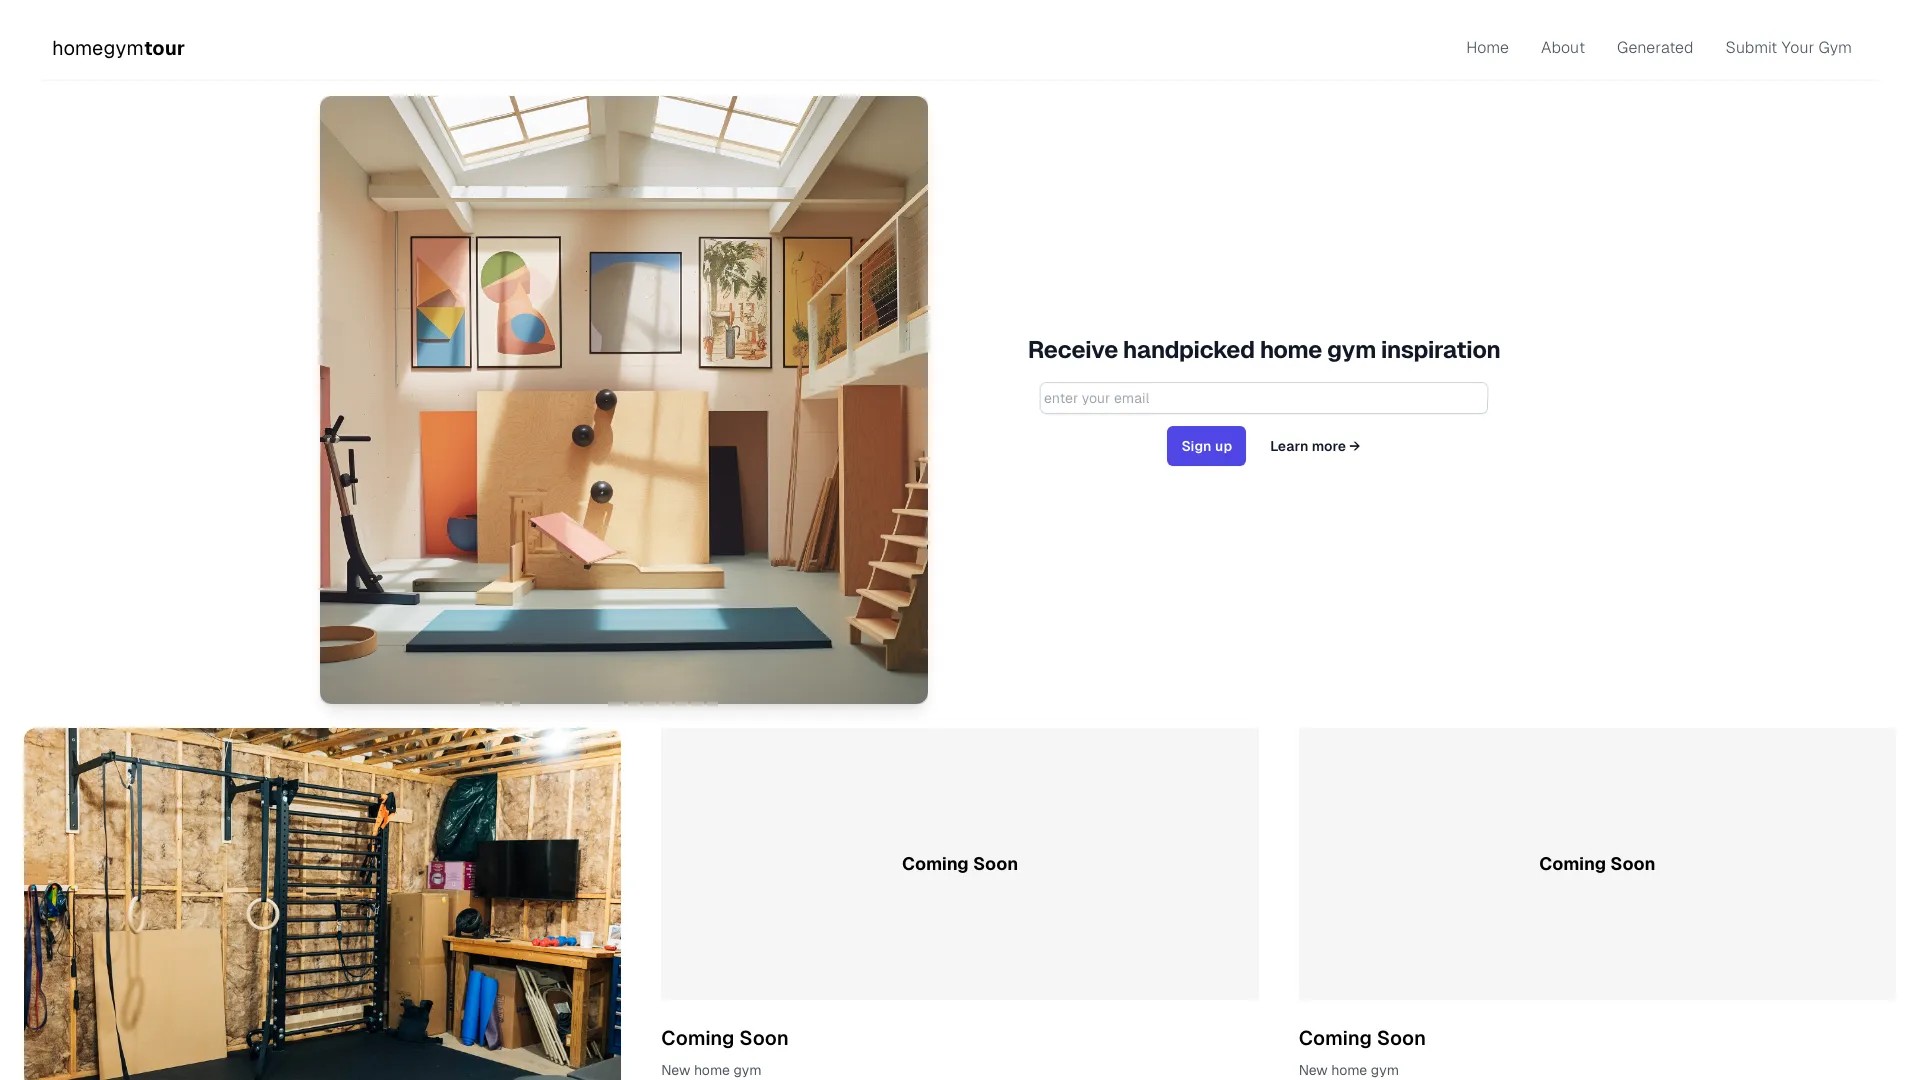This screenshot has height=1080, width=1920.
Task: Click New home gym text under middle card
Action: pyautogui.click(x=710, y=1069)
